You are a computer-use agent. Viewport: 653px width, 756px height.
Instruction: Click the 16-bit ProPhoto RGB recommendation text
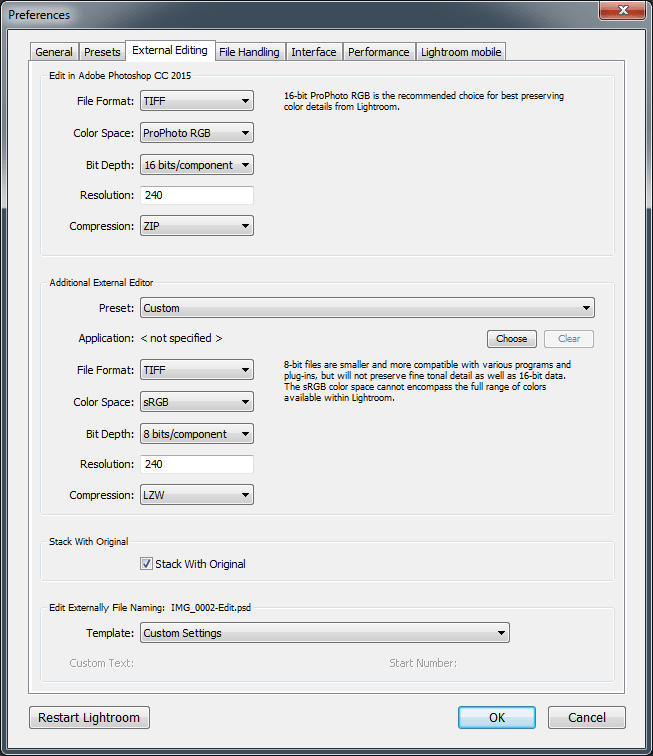tap(423, 101)
